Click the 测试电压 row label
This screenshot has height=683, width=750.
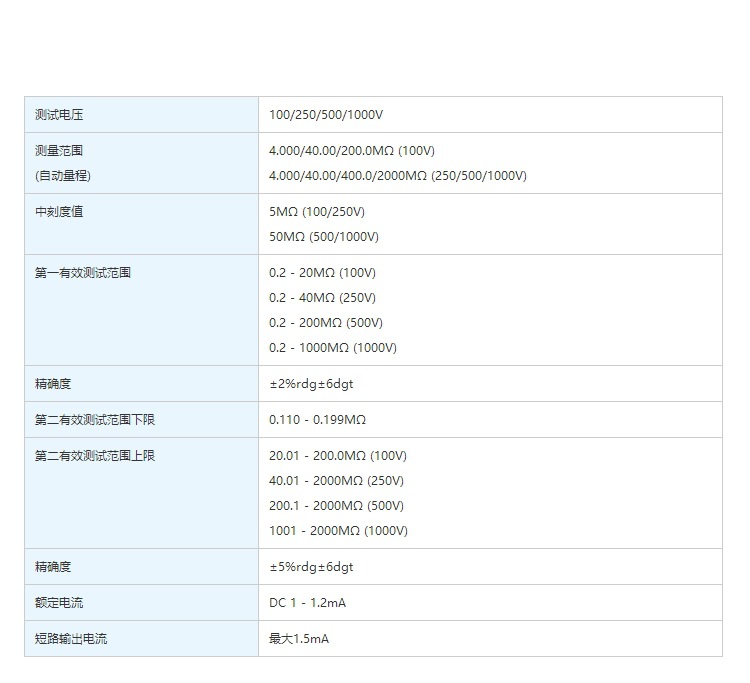[59, 115]
